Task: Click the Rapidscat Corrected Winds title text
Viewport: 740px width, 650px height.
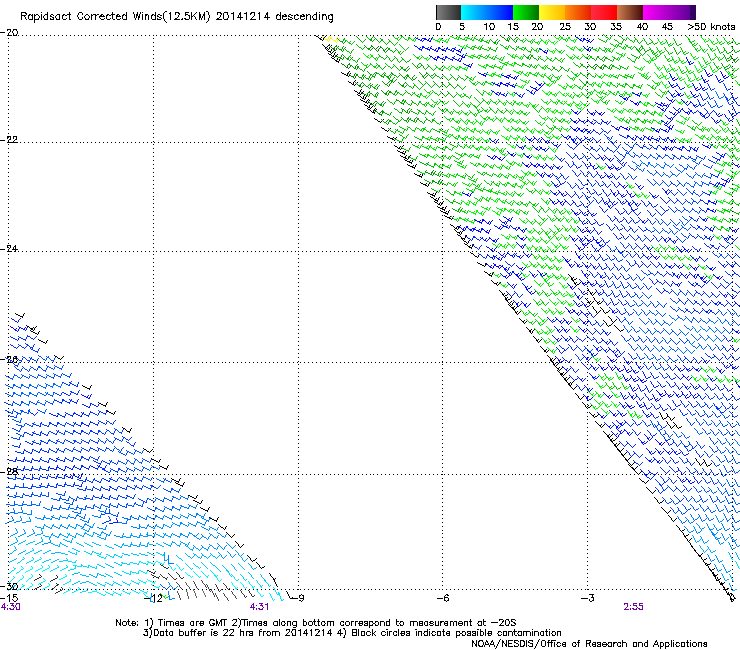Action: tap(177, 17)
